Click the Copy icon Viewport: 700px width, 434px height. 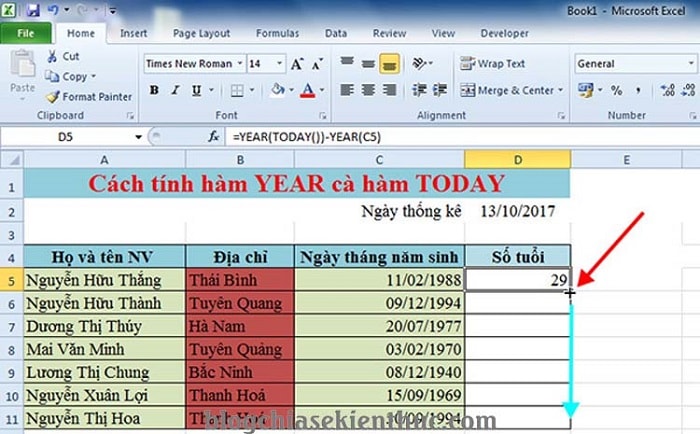52,76
